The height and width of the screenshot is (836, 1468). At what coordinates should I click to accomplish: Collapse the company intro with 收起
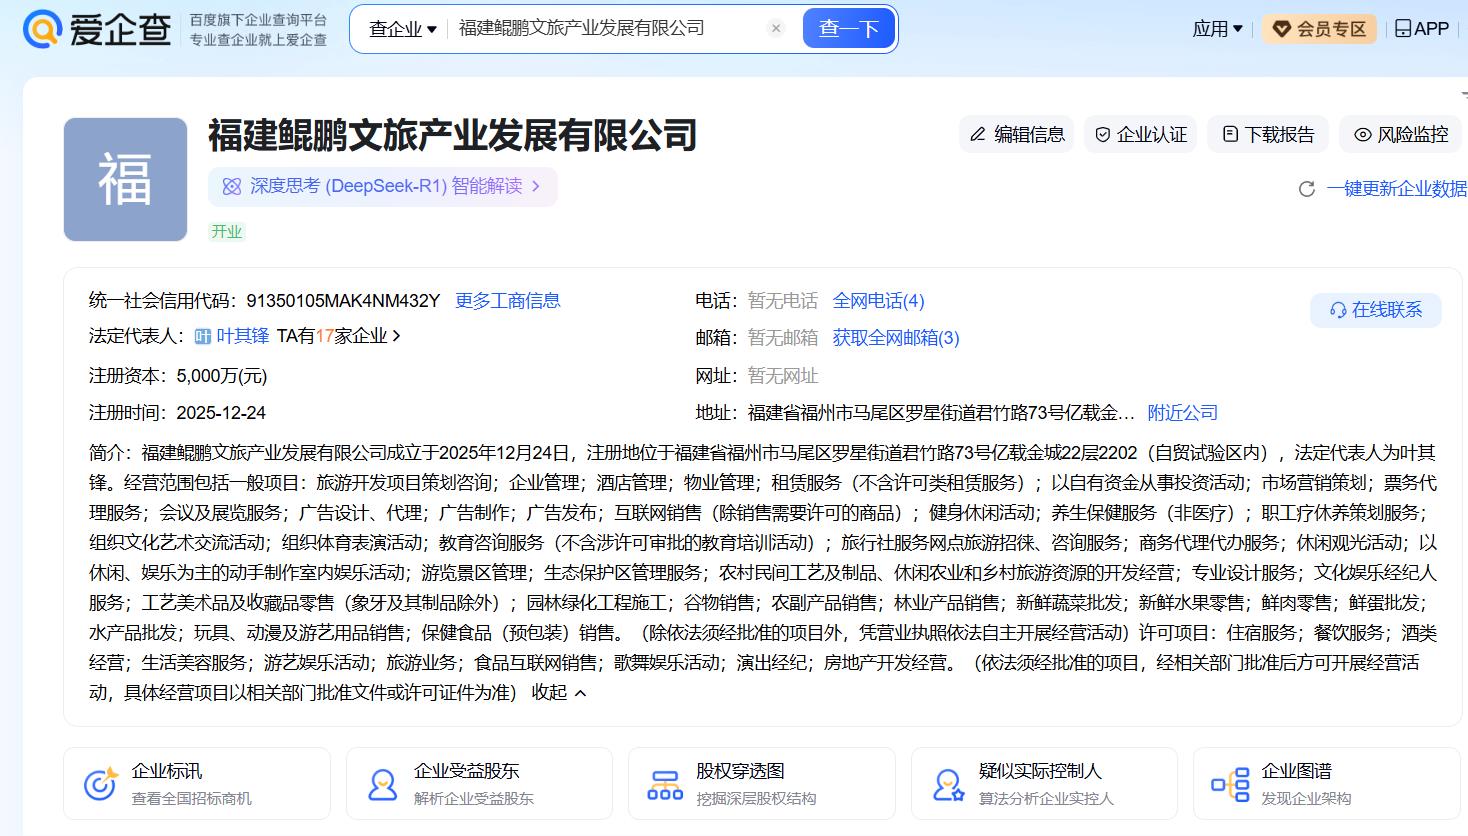coord(559,692)
